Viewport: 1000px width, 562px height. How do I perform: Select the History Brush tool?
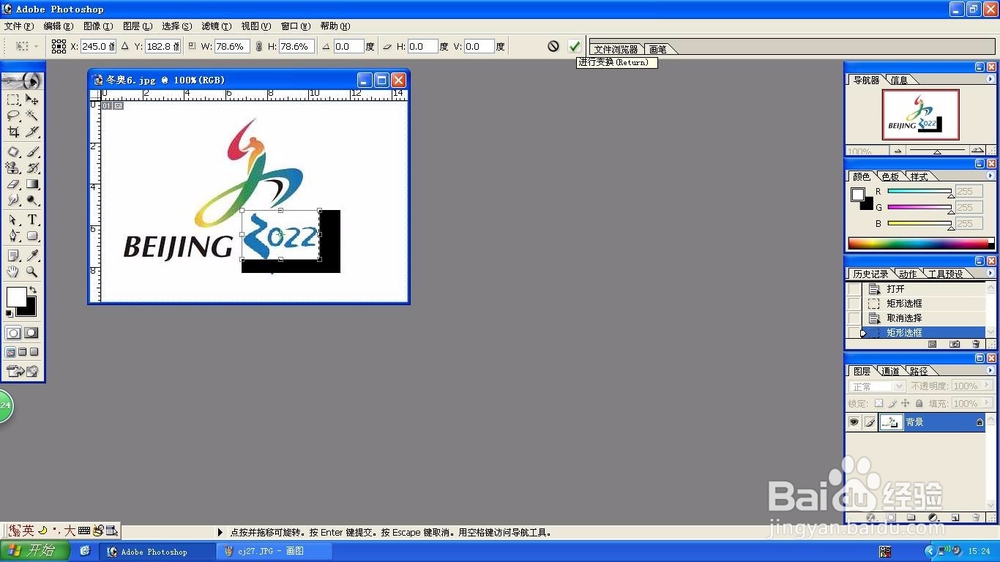32,168
